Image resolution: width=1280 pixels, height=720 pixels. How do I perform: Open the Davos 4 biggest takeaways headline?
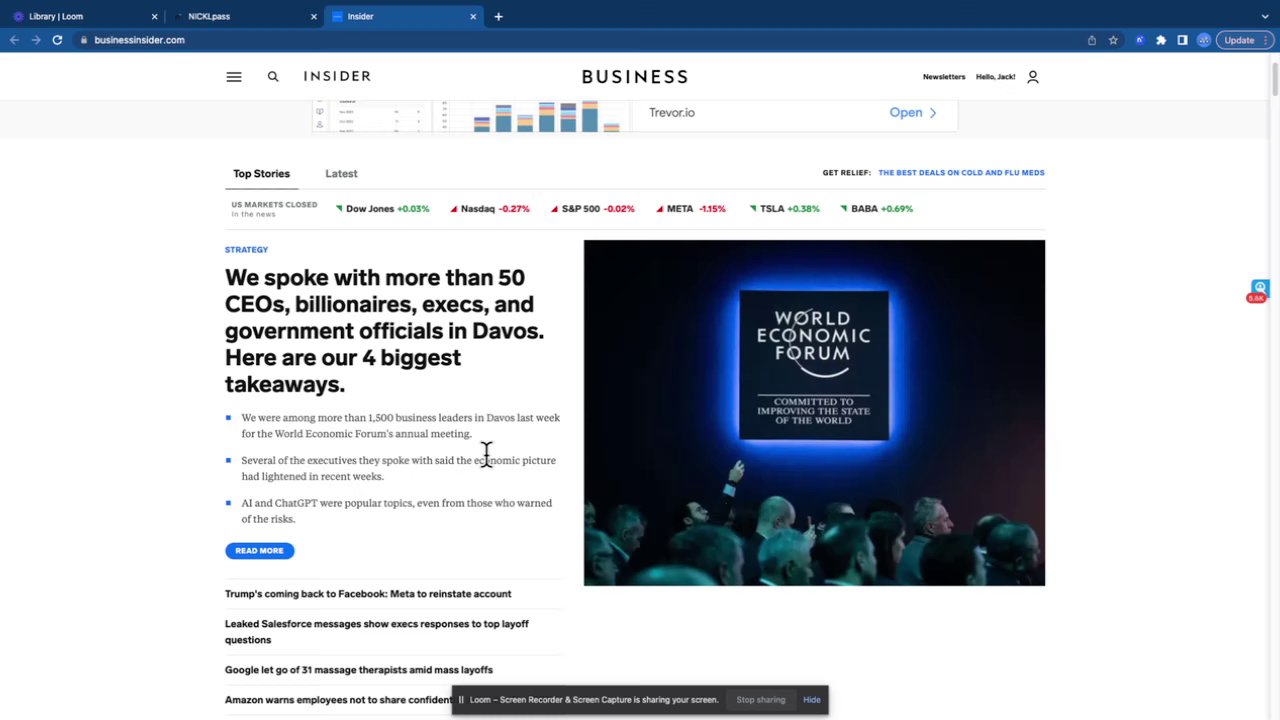tap(385, 331)
